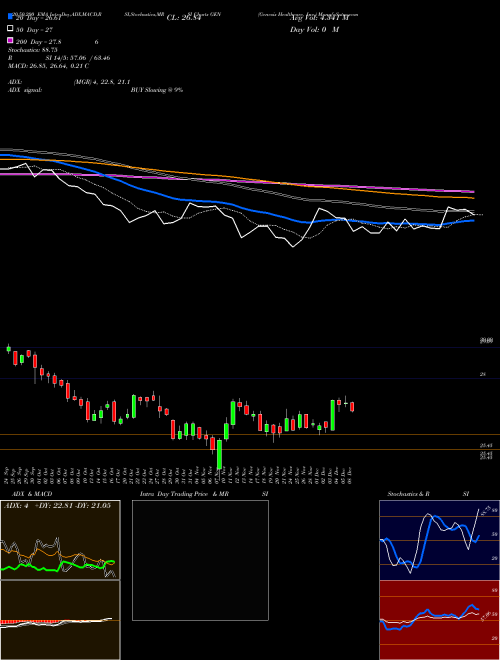Click the 'Stochastics & R' panel title
Image resolution: width=500 pixels, height=660 pixels.
[x=408, y=494]
